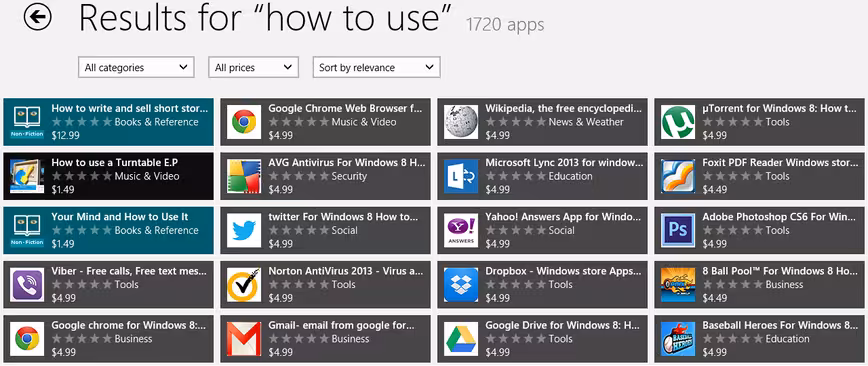Open the Sort by relevance dropdown

tap(376, 68)
